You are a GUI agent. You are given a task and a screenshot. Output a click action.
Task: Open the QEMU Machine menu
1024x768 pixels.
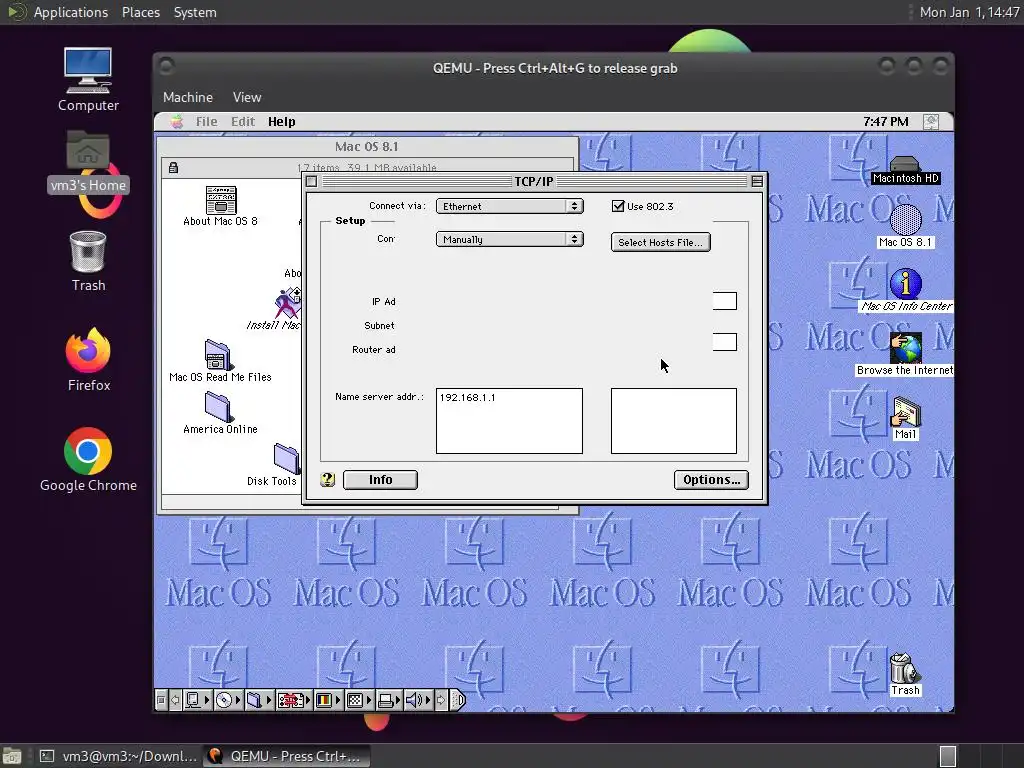click(x=188, y=97)
